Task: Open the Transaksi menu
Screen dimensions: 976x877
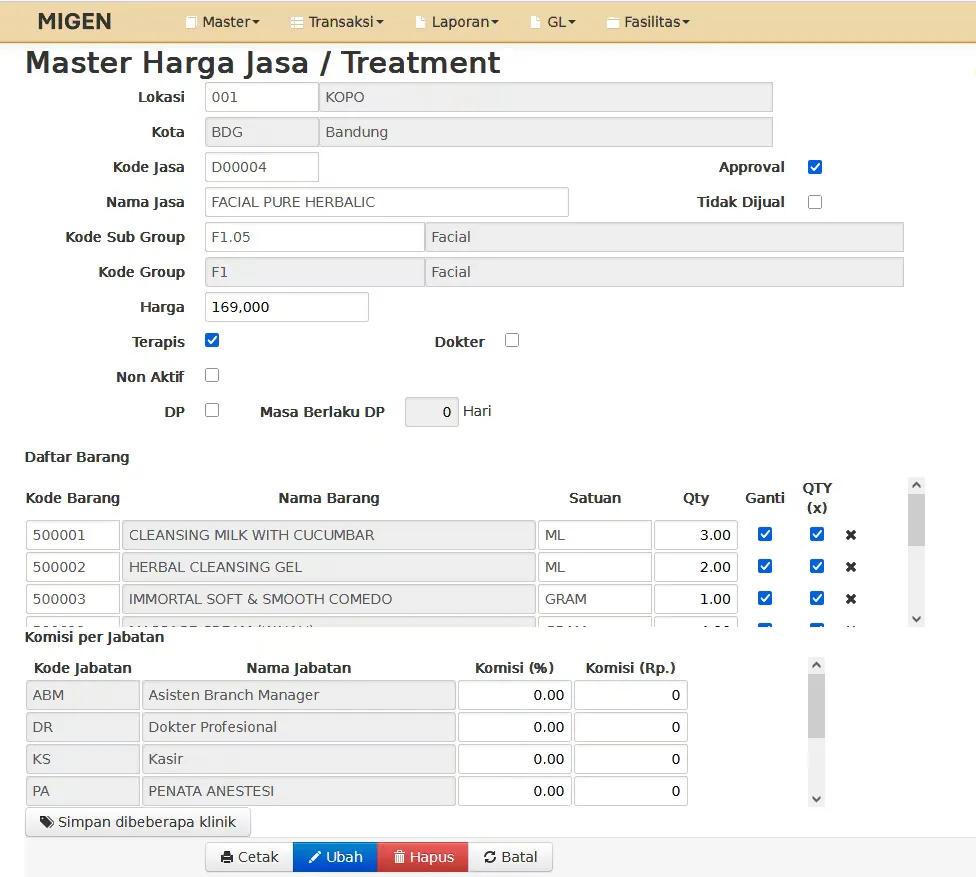Action: point(337,22)
